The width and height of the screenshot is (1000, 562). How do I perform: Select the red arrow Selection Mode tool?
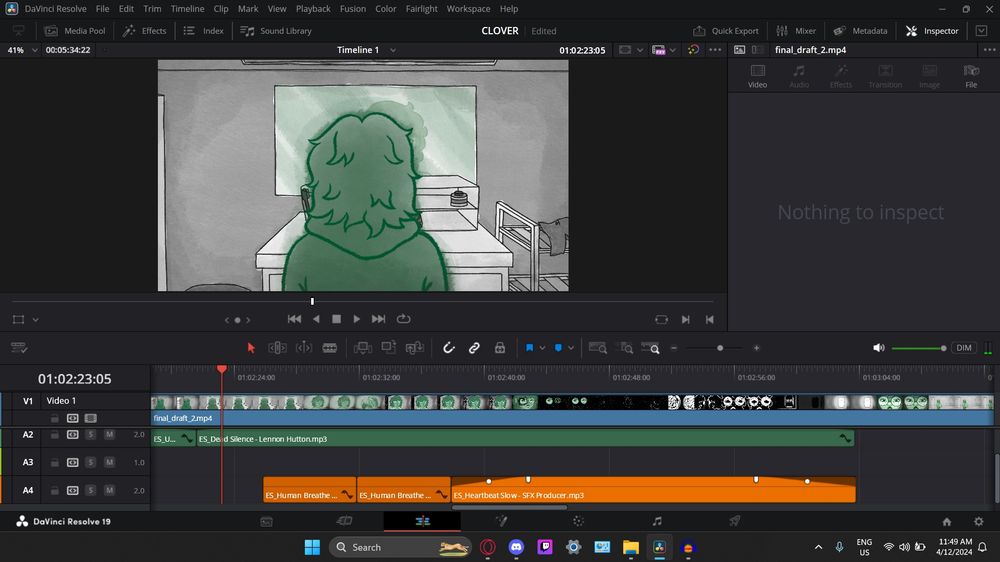click(x=251, y=348)
